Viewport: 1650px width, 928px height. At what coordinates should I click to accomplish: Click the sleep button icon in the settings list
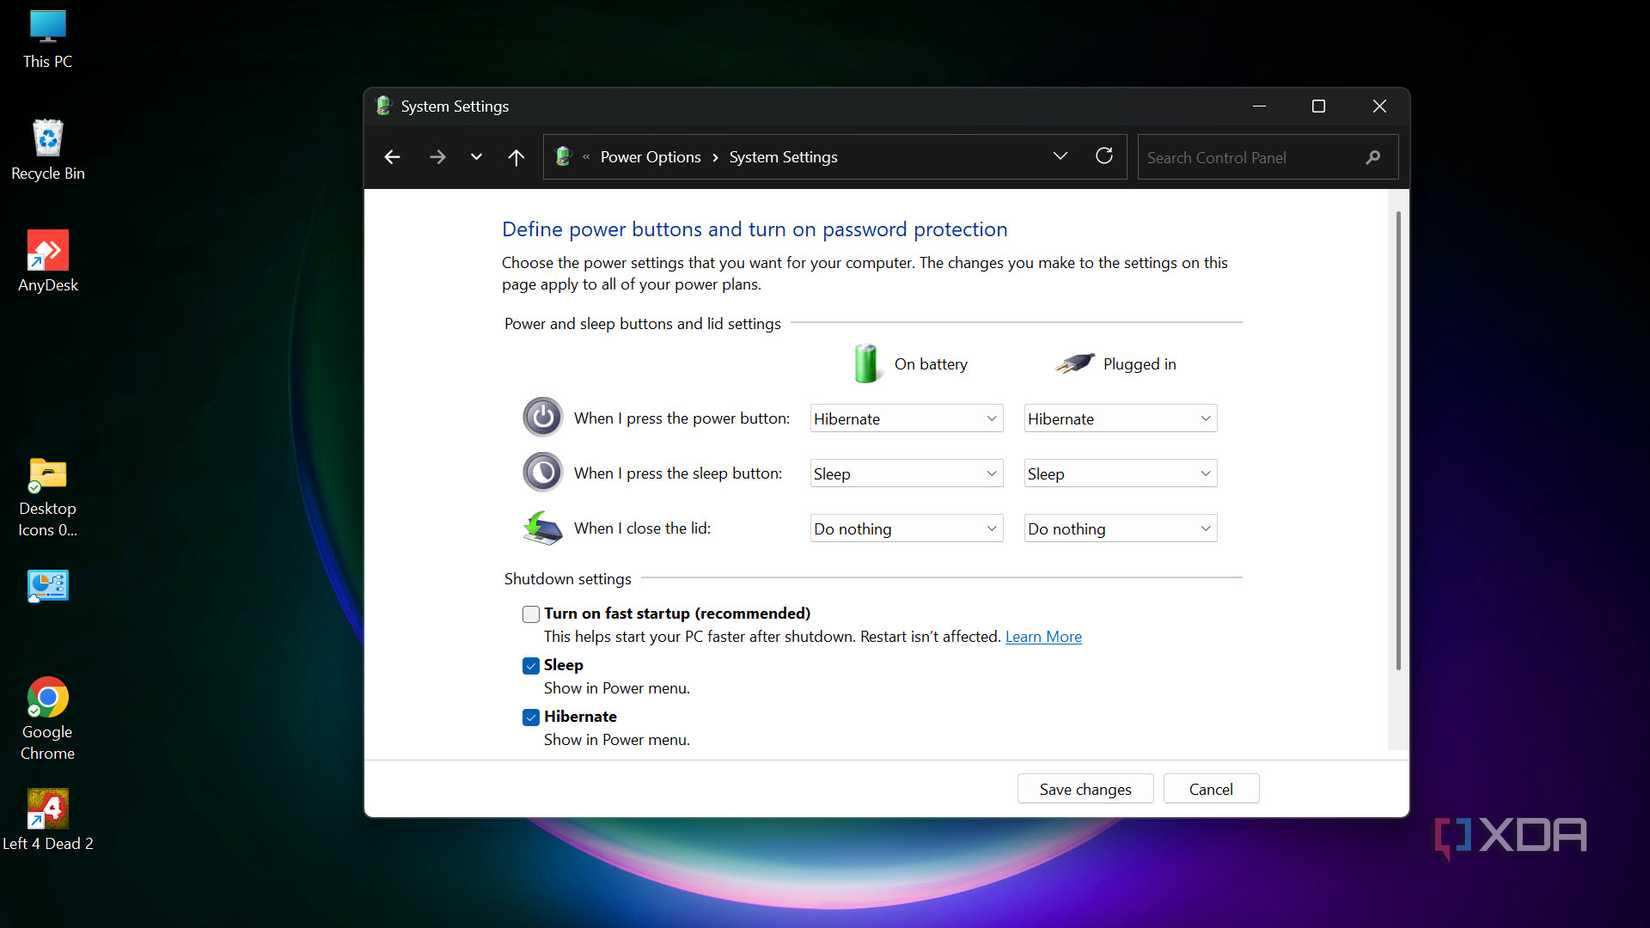click(542, 472)
